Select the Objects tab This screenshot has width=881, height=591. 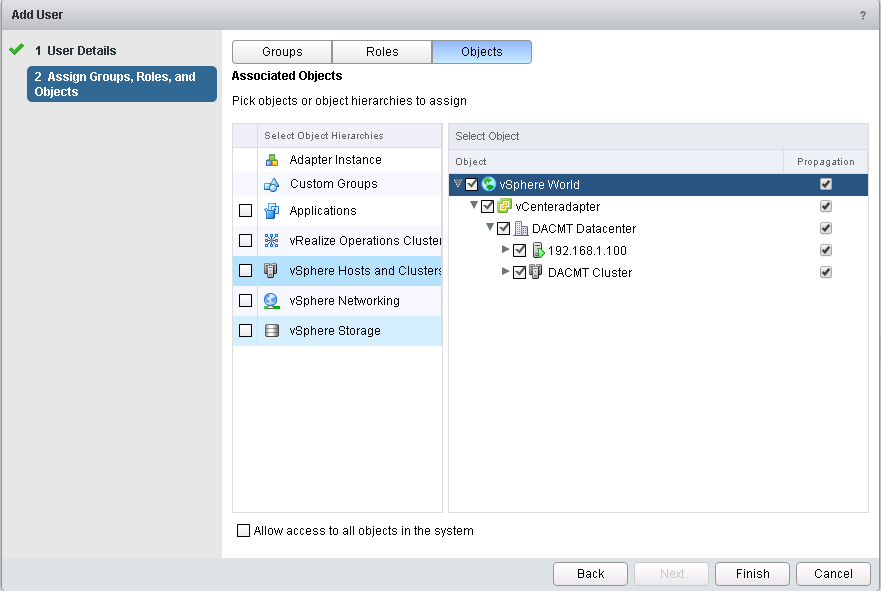[482, 52]
